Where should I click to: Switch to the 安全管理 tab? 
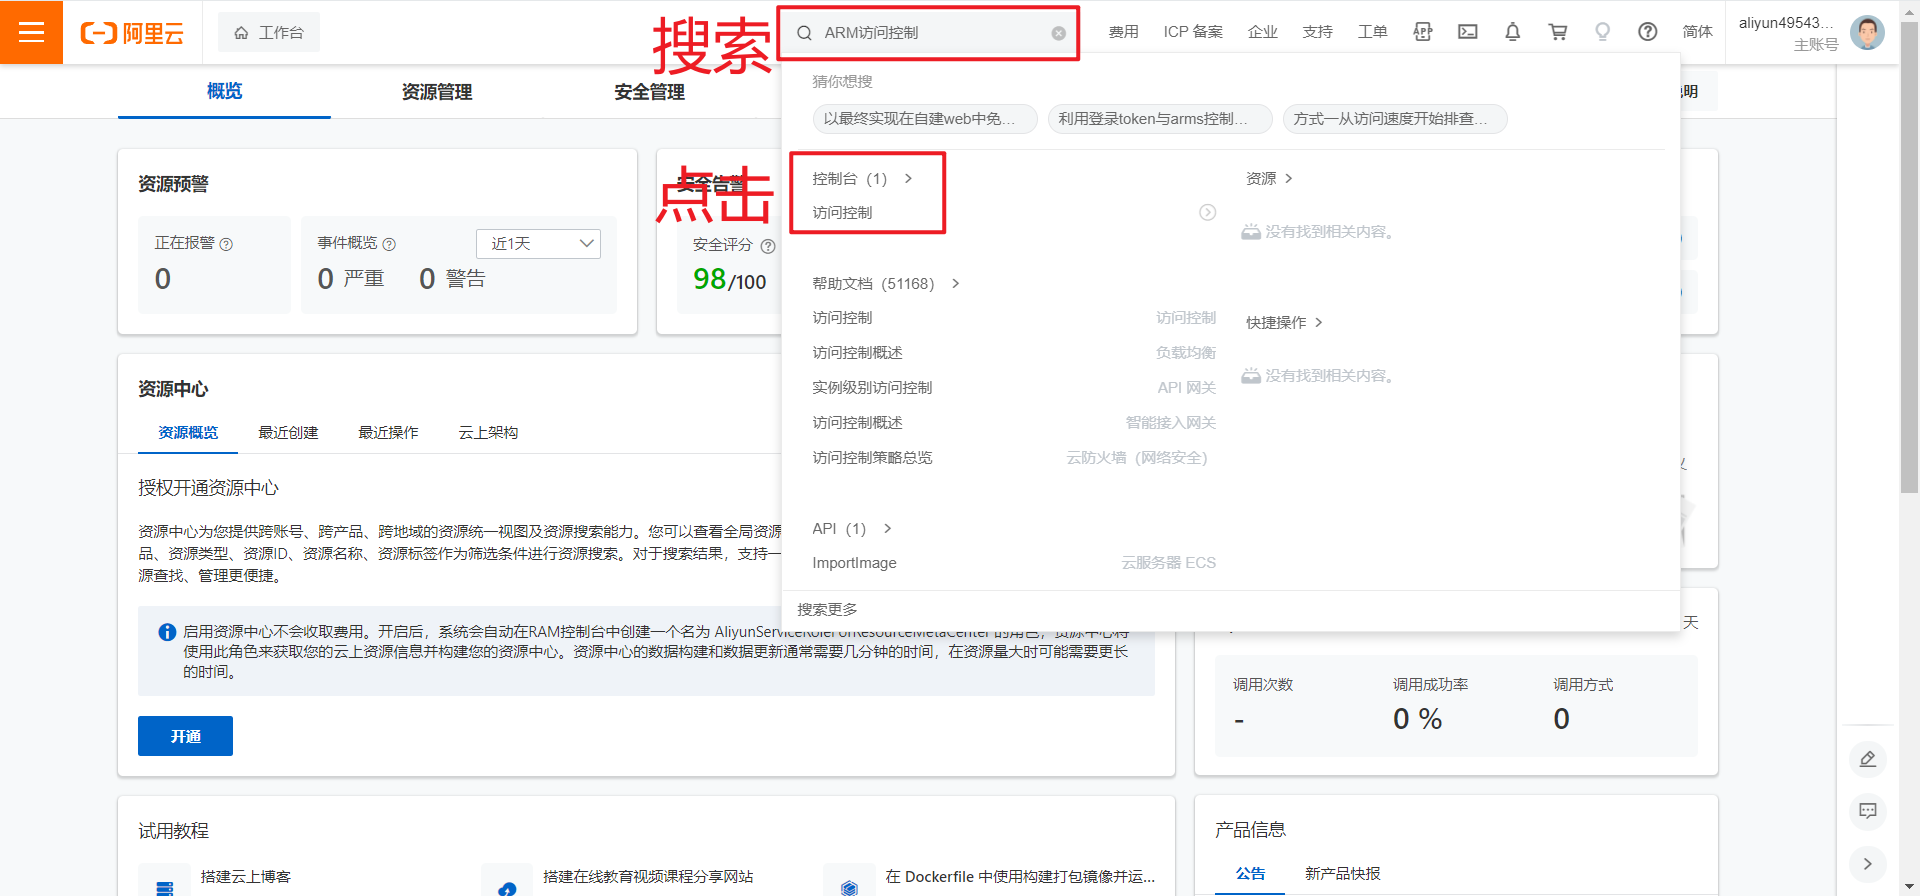click(x=649, y=92)
